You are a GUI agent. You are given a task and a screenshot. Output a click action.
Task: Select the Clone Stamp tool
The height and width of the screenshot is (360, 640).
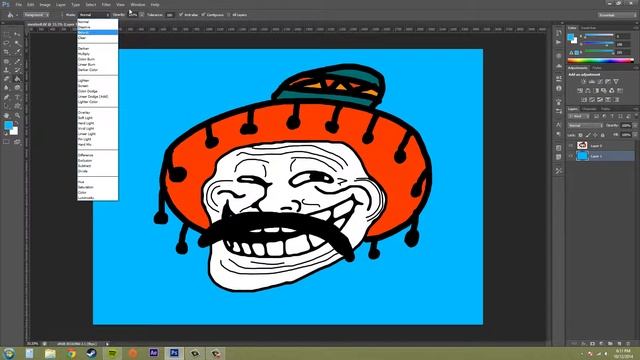click(x=6, y=70)
